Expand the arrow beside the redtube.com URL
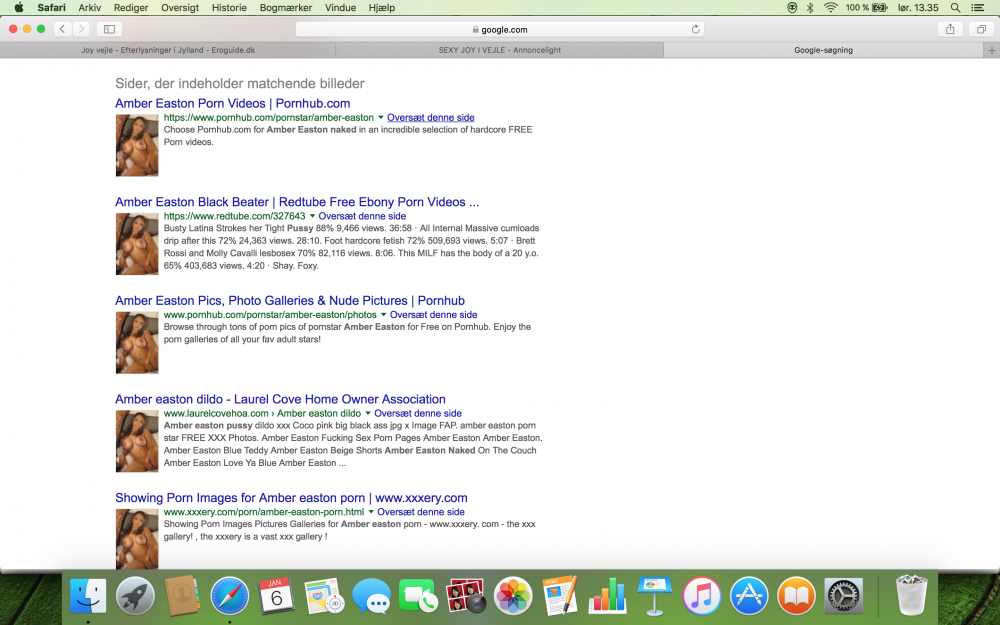 tap(312, 216)
